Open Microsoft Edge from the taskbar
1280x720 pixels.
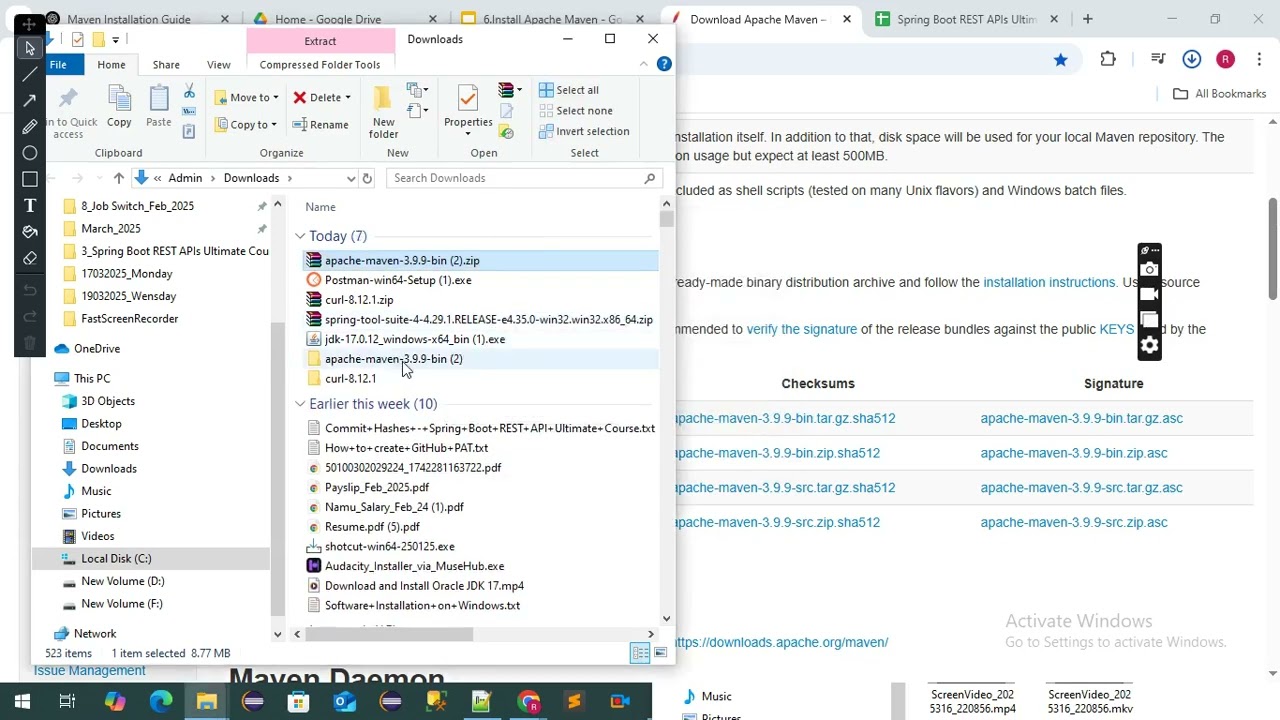tap(161, 701)
